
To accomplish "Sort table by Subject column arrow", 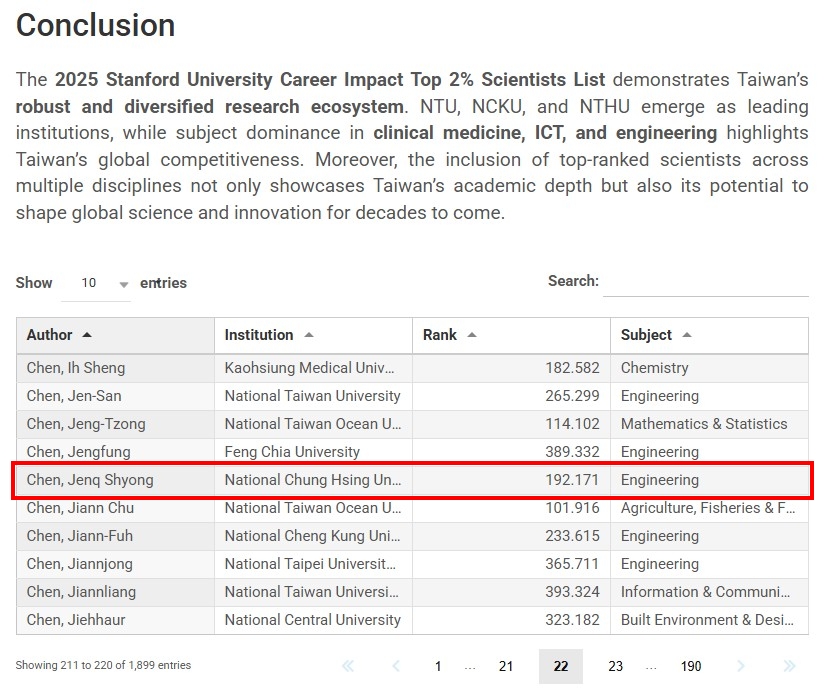I will tap(687, 335).
